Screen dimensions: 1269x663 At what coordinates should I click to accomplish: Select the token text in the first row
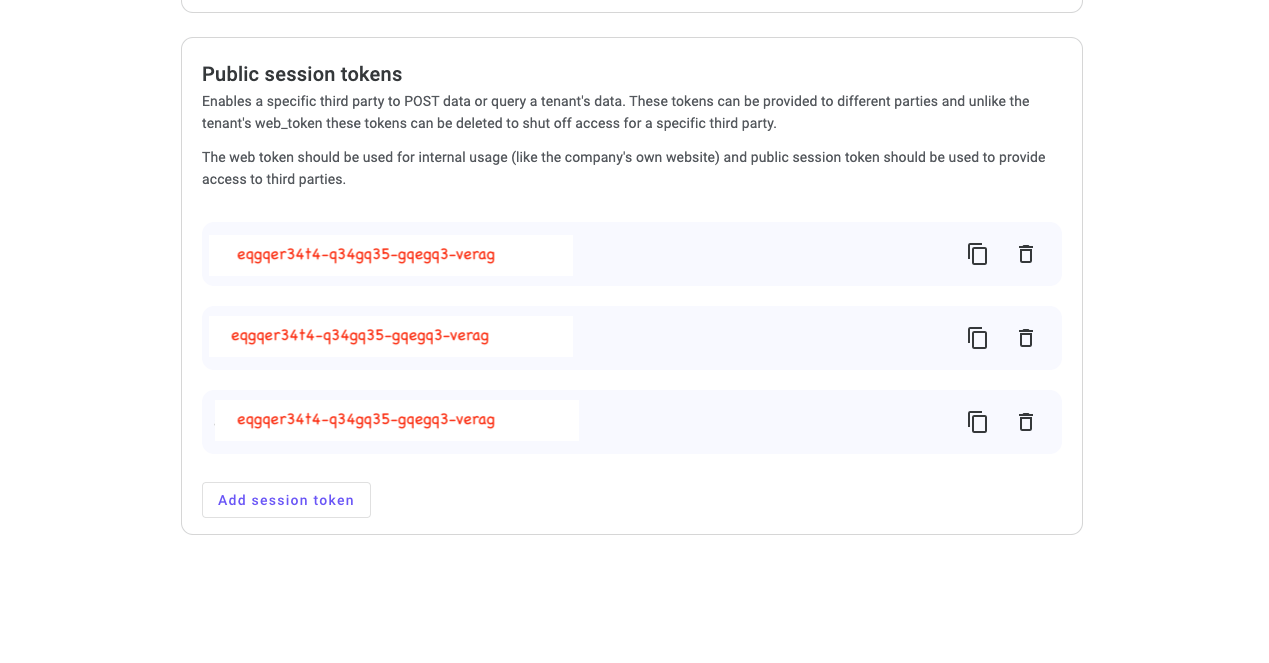(365, 254)
